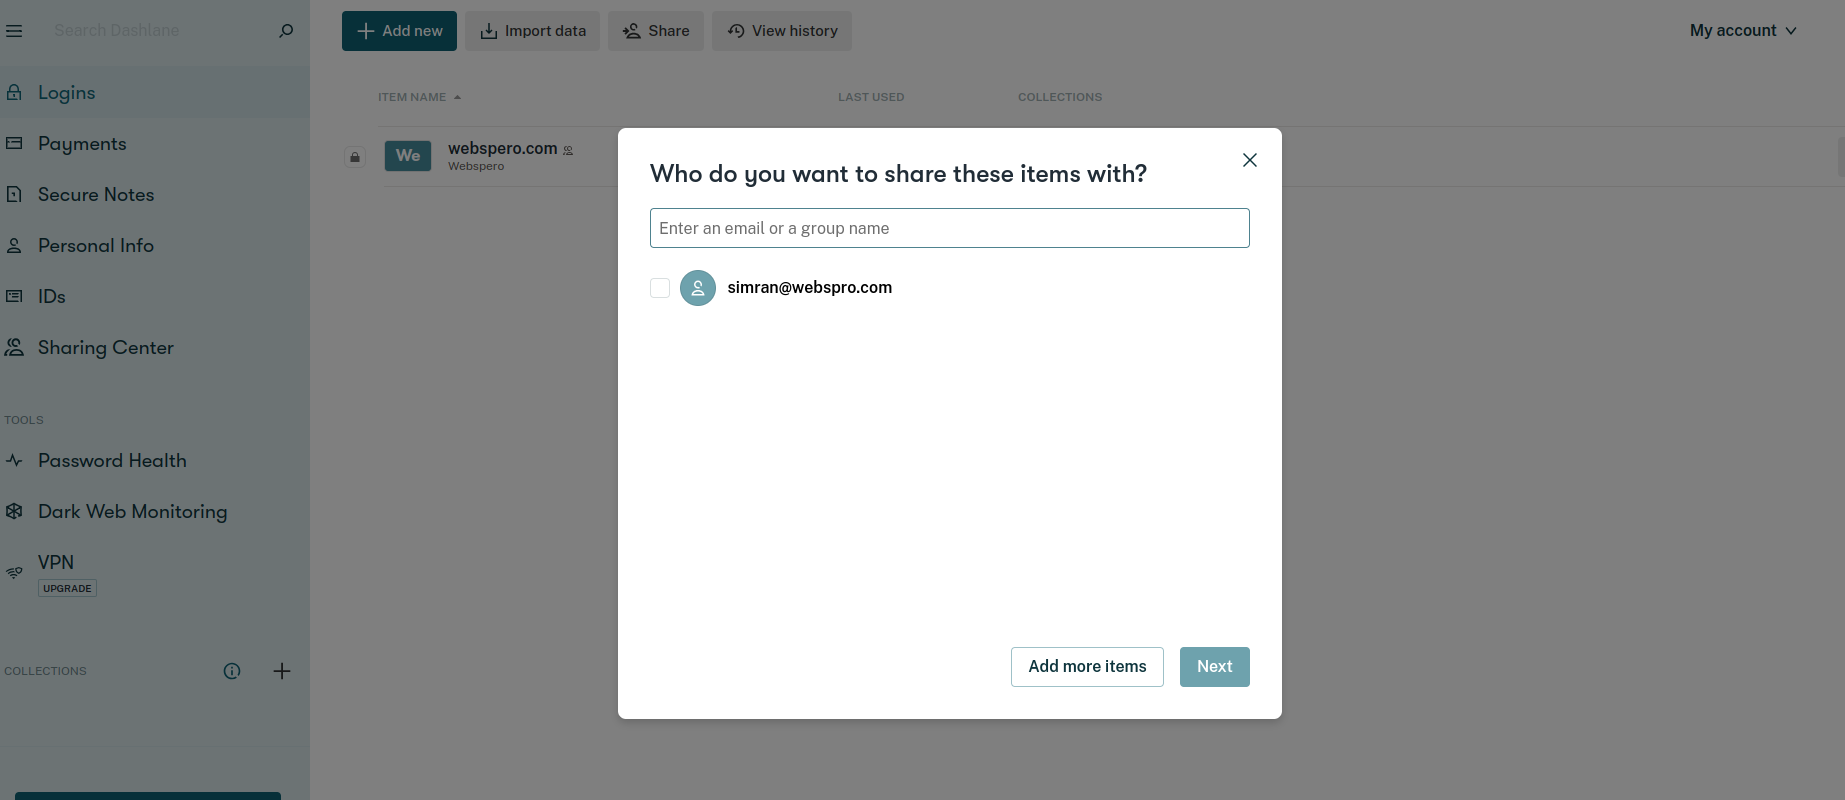Expand the My account dropdown
This screenshot has width=1845, height=800.
(1743, 31)
